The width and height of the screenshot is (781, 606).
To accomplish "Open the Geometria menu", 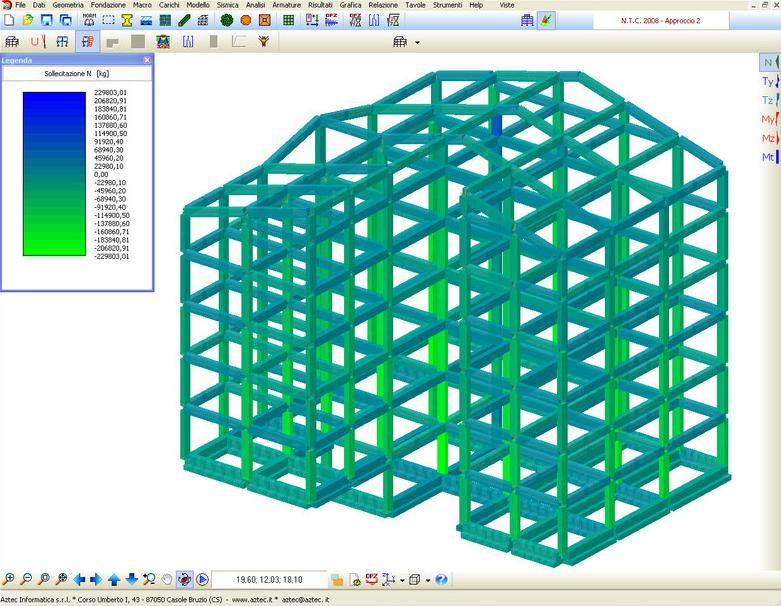I will pyautogui.click(x=68, y=5).
